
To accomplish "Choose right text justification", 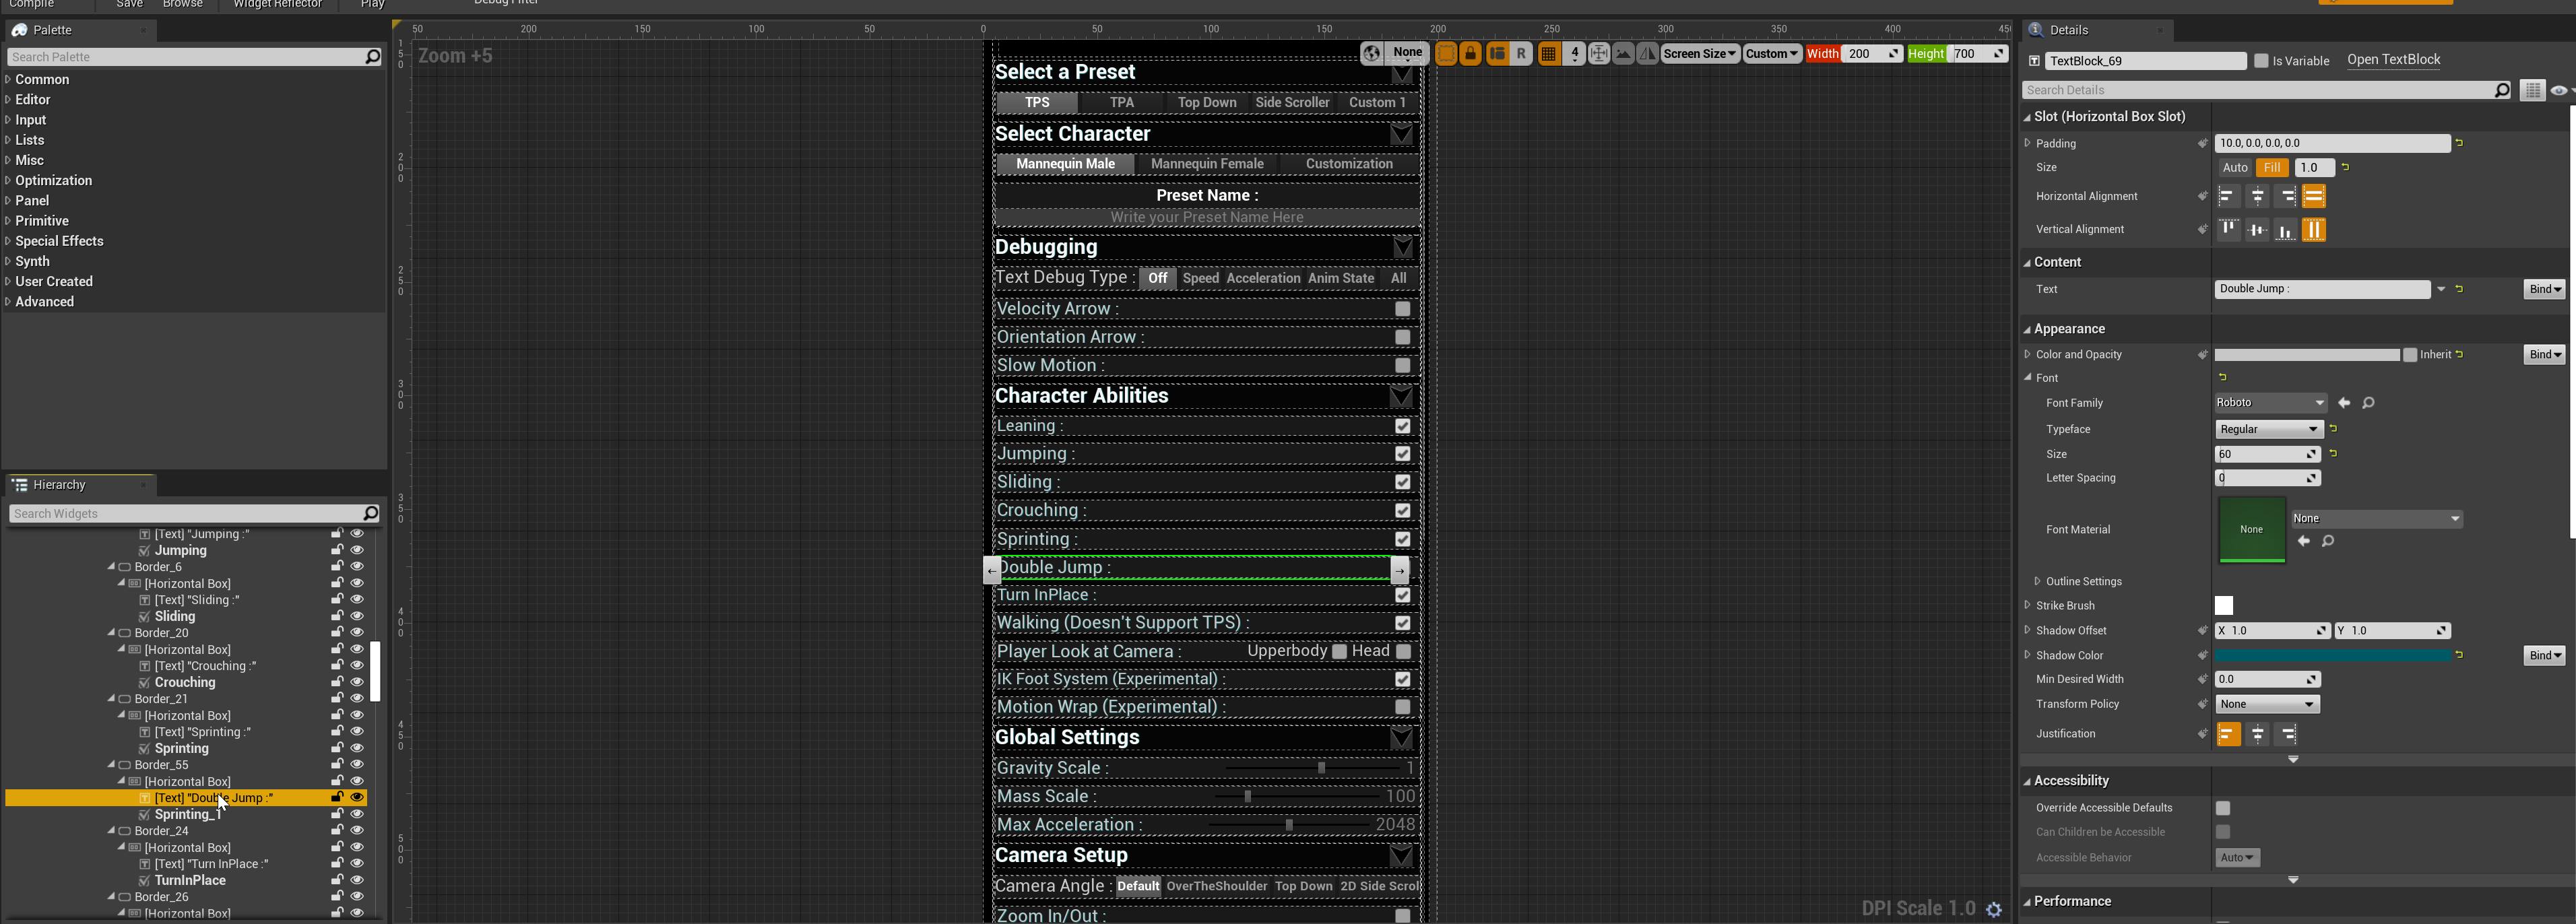I will click(2286, 735).
